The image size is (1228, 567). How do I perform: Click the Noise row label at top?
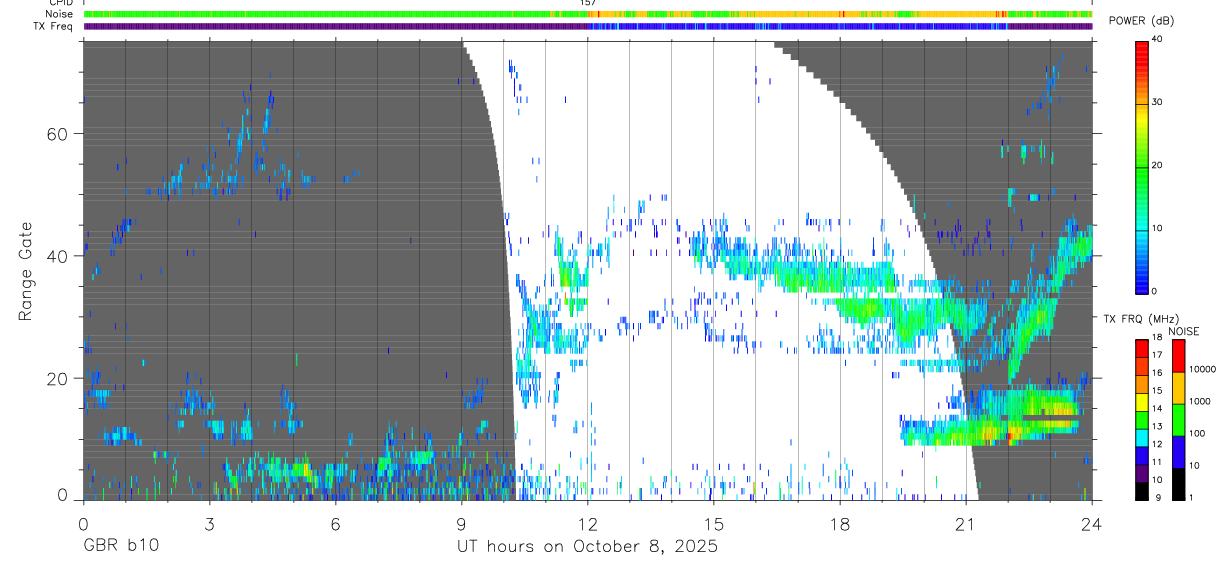click(59, 14)
